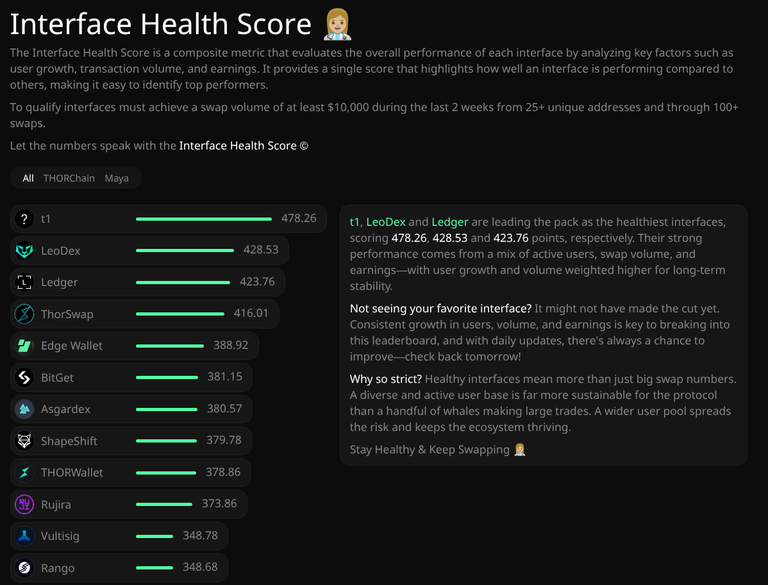Click the 416.01 score value
This screenshot has height=585, width=768.
click(x=251, y=313)
